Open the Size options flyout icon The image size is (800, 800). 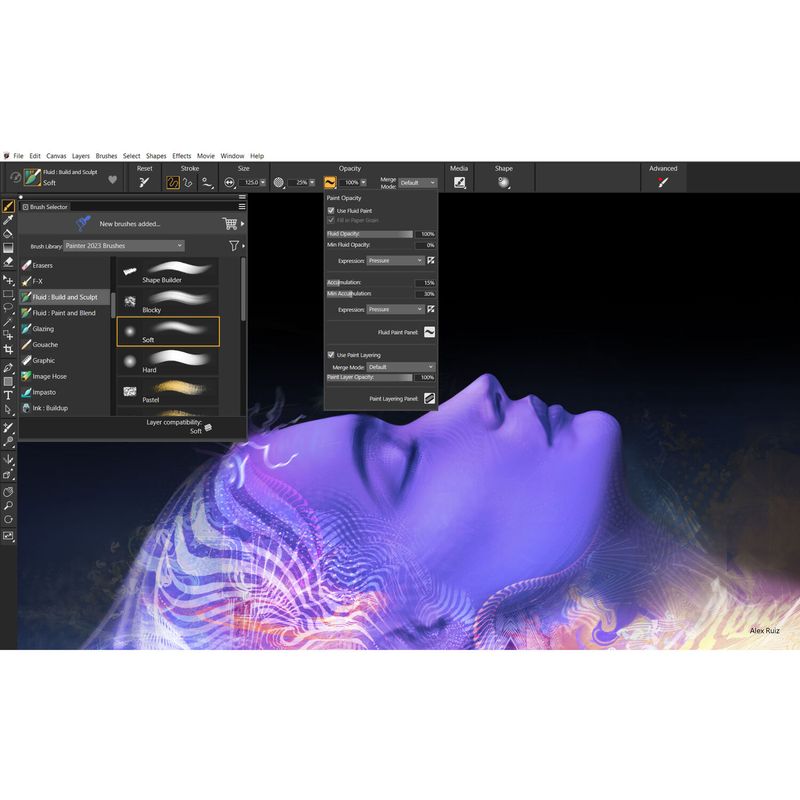pos(230,182)
